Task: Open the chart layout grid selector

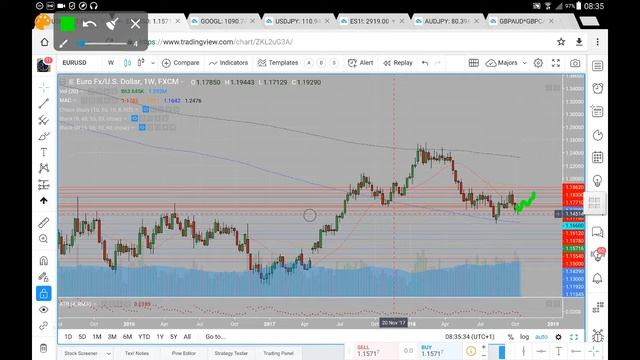Action: (x=473, y=63)
